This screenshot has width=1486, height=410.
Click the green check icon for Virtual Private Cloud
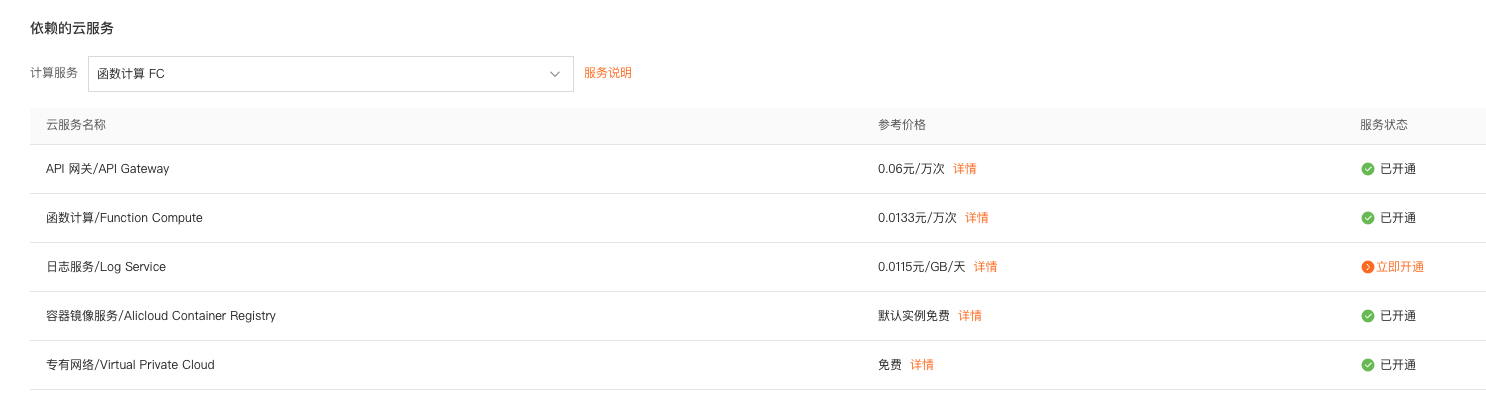point(1367,365)
